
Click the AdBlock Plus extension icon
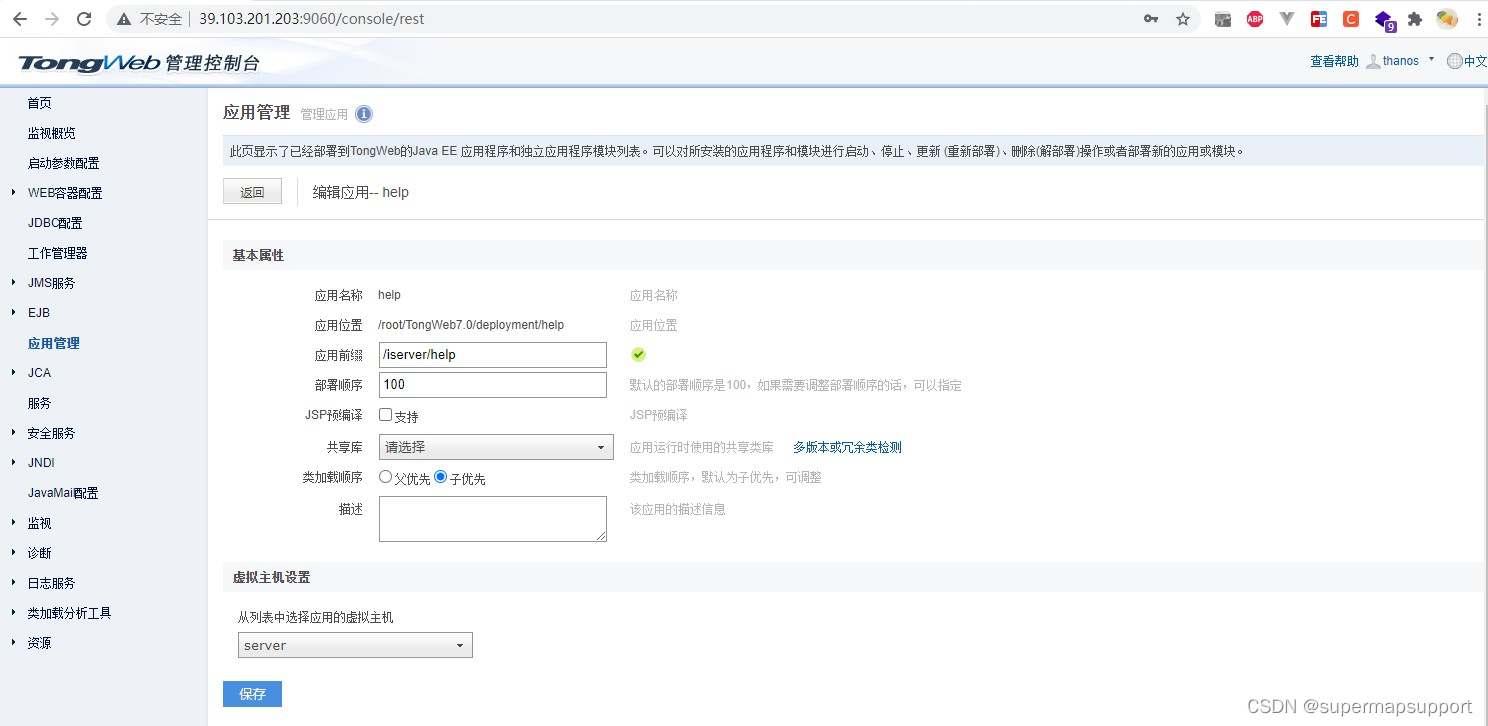1254,19
